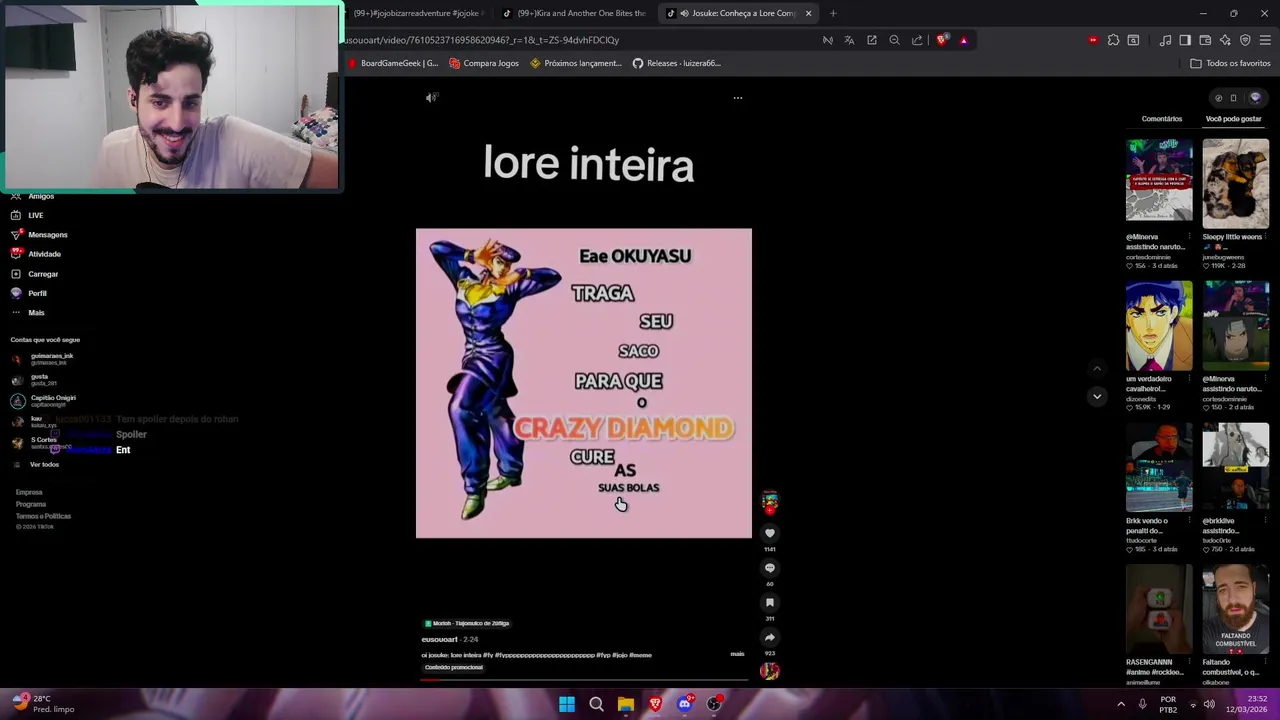Expand the Mais menu in the sidebar
The height and width of the screenshot is (720, 1280).
click(x=27, y=313)
